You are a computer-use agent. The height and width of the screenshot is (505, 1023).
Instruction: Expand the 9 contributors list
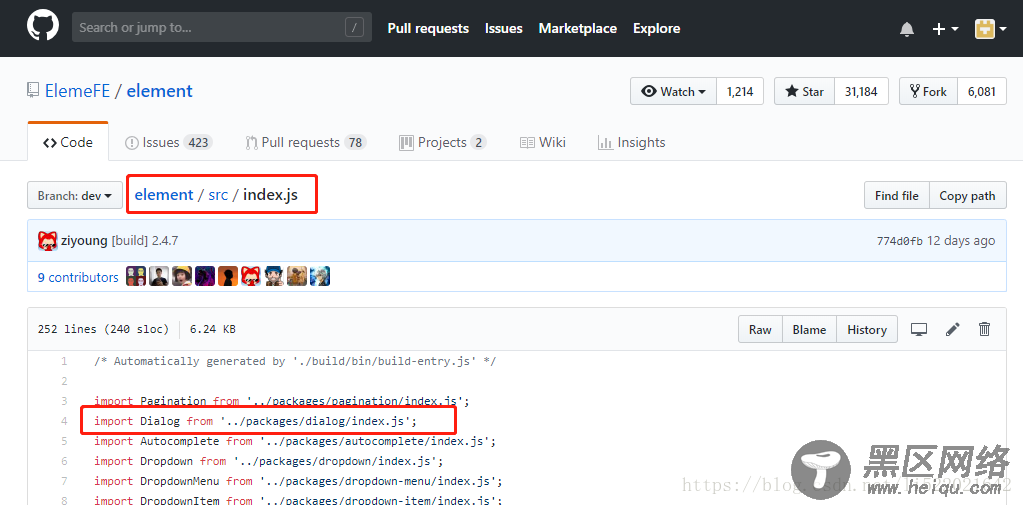(x=78, y=277)
